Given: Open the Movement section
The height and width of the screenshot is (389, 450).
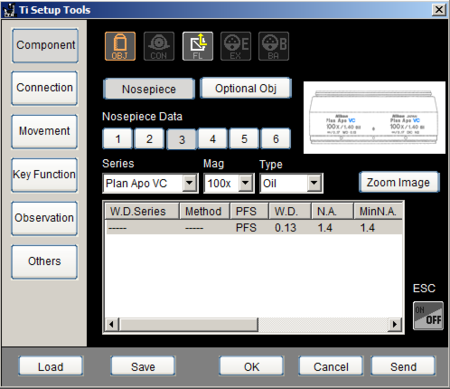Looking at the screenshot, I should pyautogui.click(x=45, y=131).
